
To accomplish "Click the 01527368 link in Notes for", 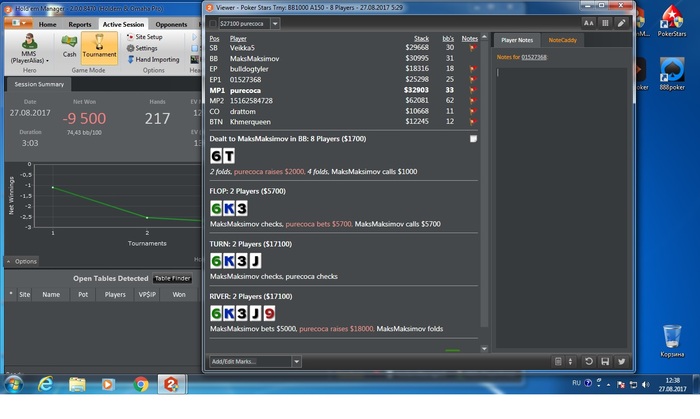I will point(534,57).
